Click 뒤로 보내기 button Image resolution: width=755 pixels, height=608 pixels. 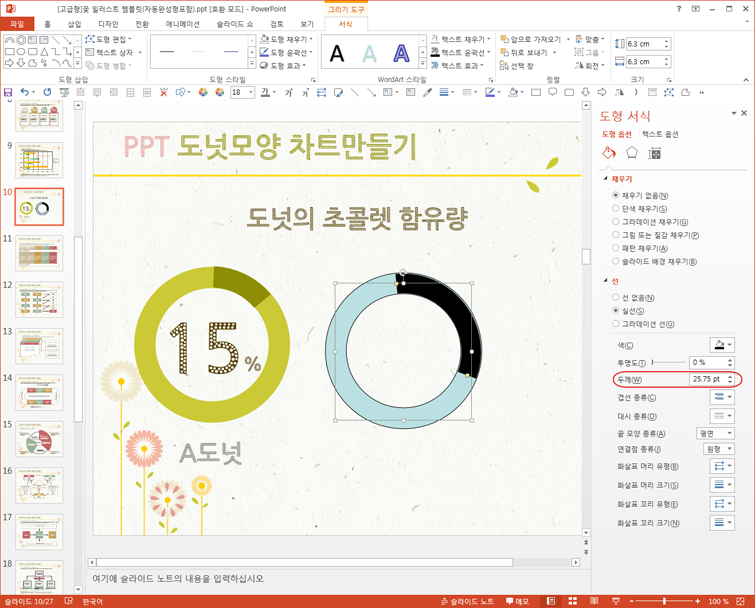click(528, 52)
